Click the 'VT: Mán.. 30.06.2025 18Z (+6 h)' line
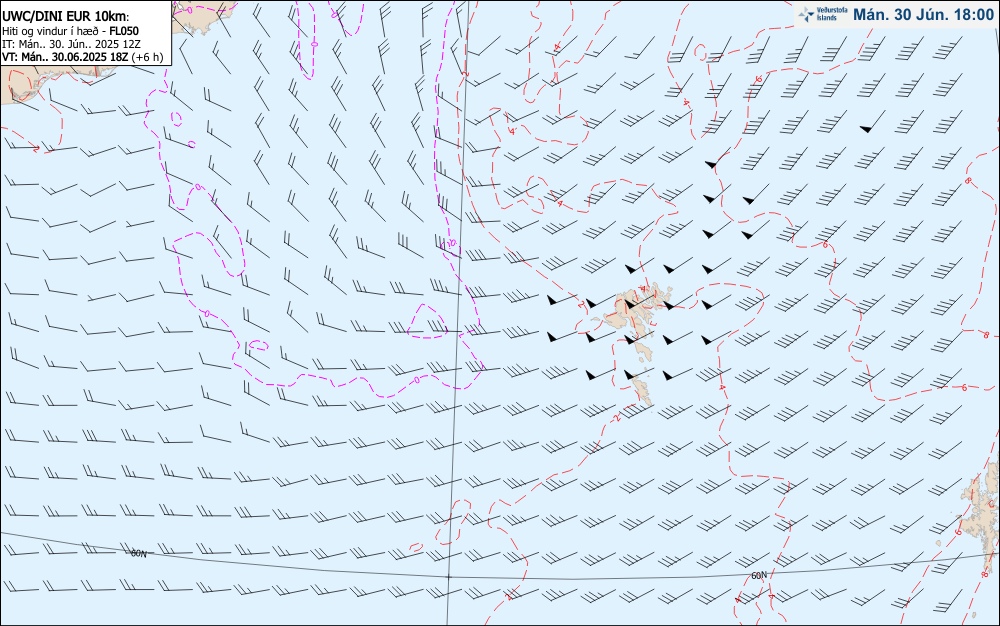The height and width of the screenshot is (626, 1000). (83, 57)
